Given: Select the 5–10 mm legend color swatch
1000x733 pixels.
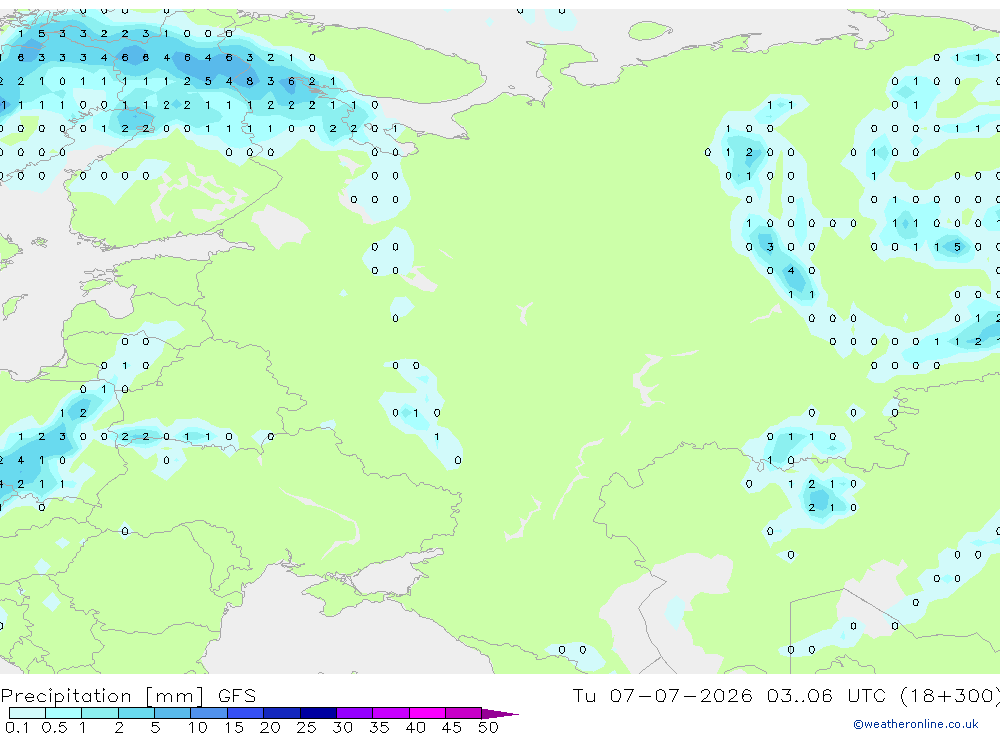Looking at the screenshot, I should coord(172,713).
